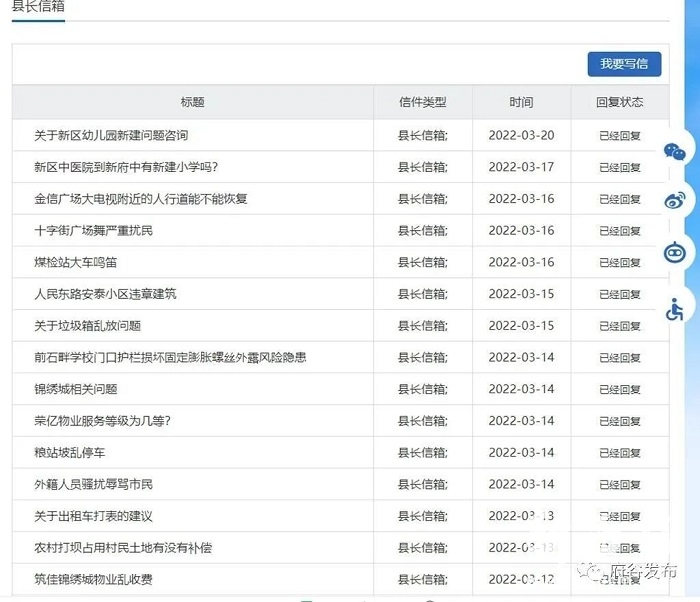Click the robot assistant icon
700x602 pixels.
point(676,253)
